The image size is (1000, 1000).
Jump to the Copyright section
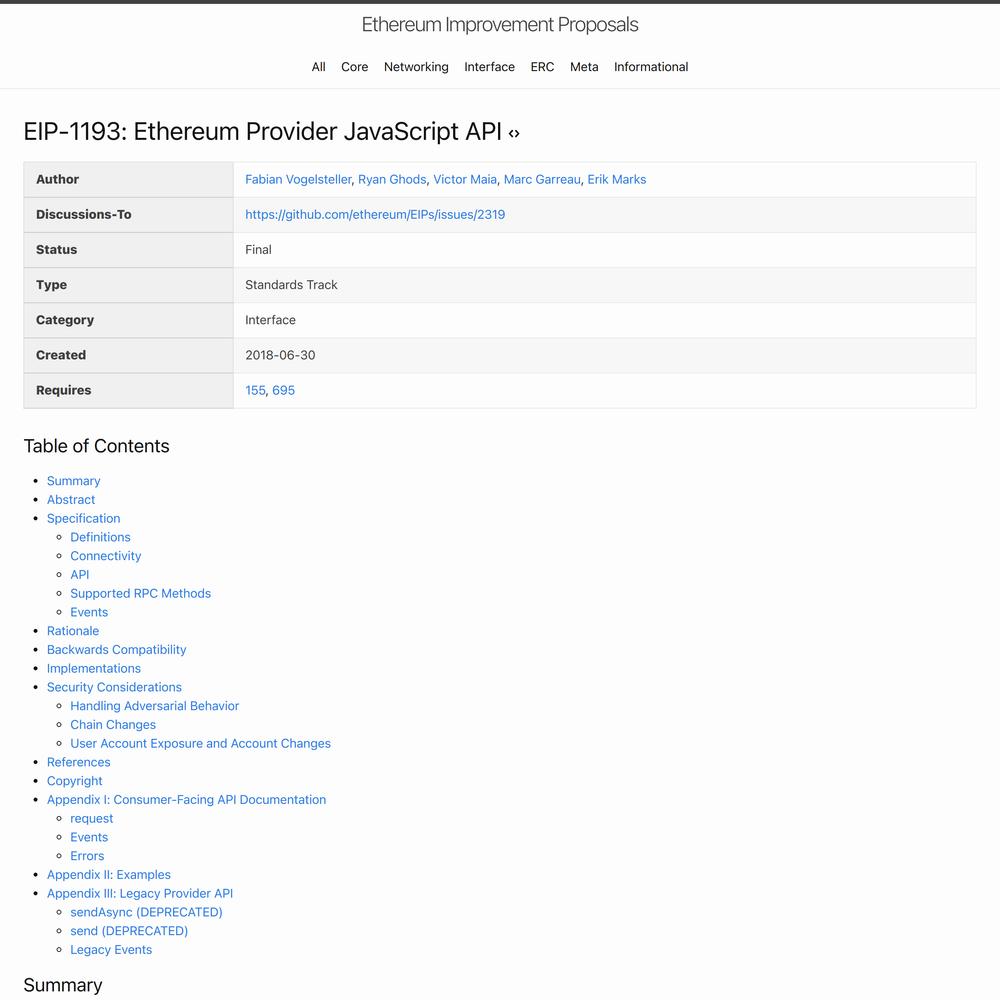75,781
